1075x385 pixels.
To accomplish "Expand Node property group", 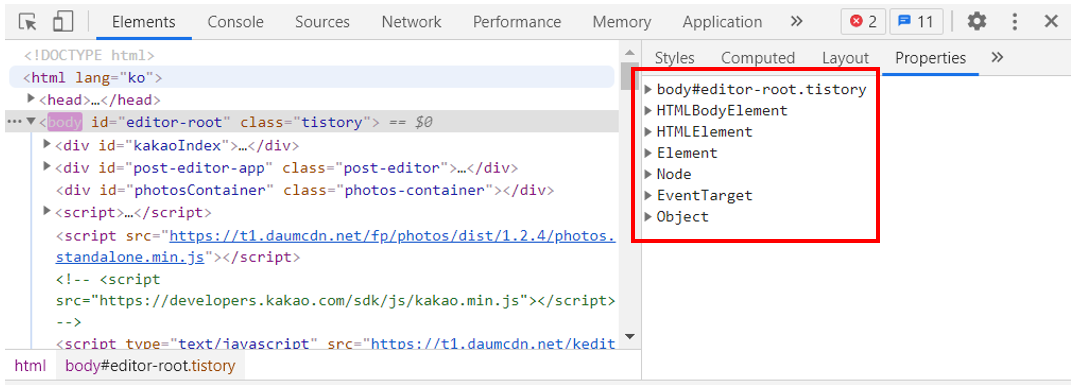I will tap(649, 174).
